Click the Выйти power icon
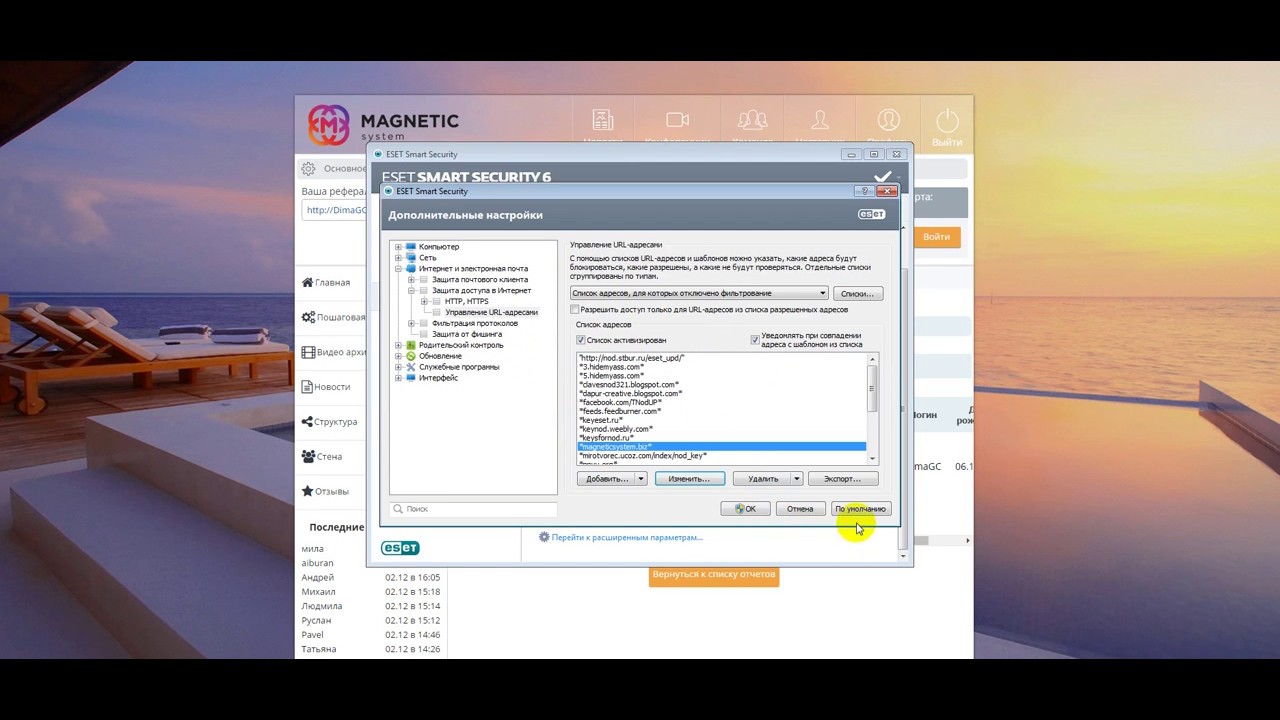 (x=946, y=121)
